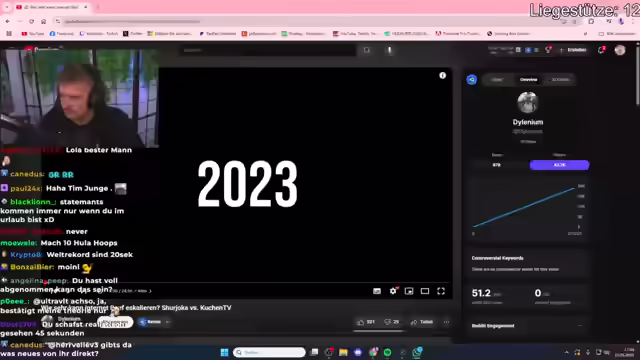Go to the browser home page icon
The height and width of the screenshot is (360, 640).
pos(44,21)
